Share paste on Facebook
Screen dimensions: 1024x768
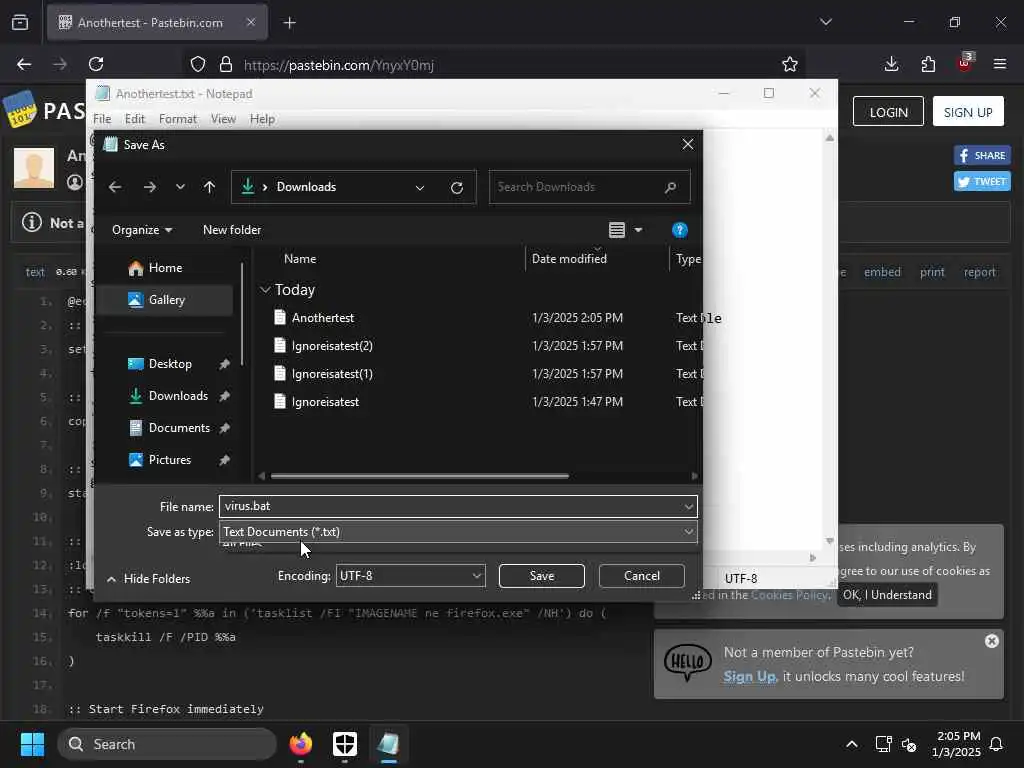[x=982, y=155]
